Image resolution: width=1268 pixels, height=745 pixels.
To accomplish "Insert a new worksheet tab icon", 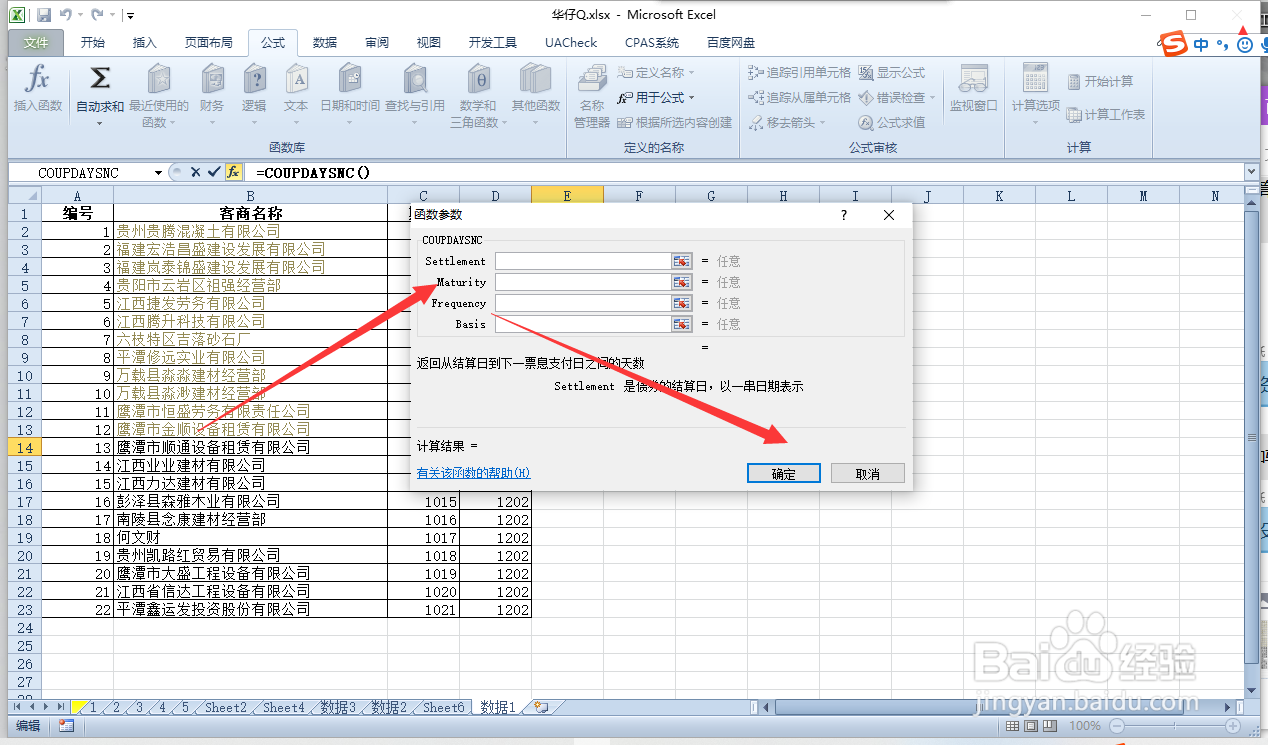I will 541,707.
